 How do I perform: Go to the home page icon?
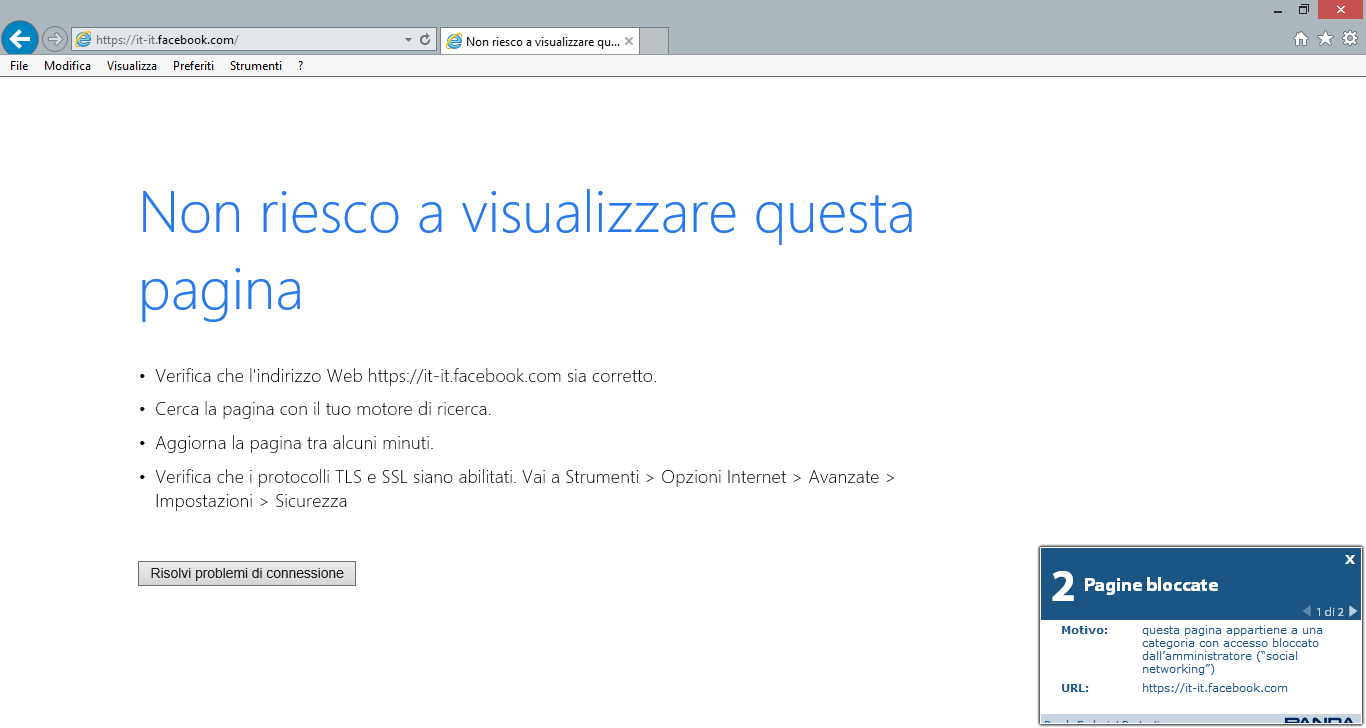tap(1301, 39)
